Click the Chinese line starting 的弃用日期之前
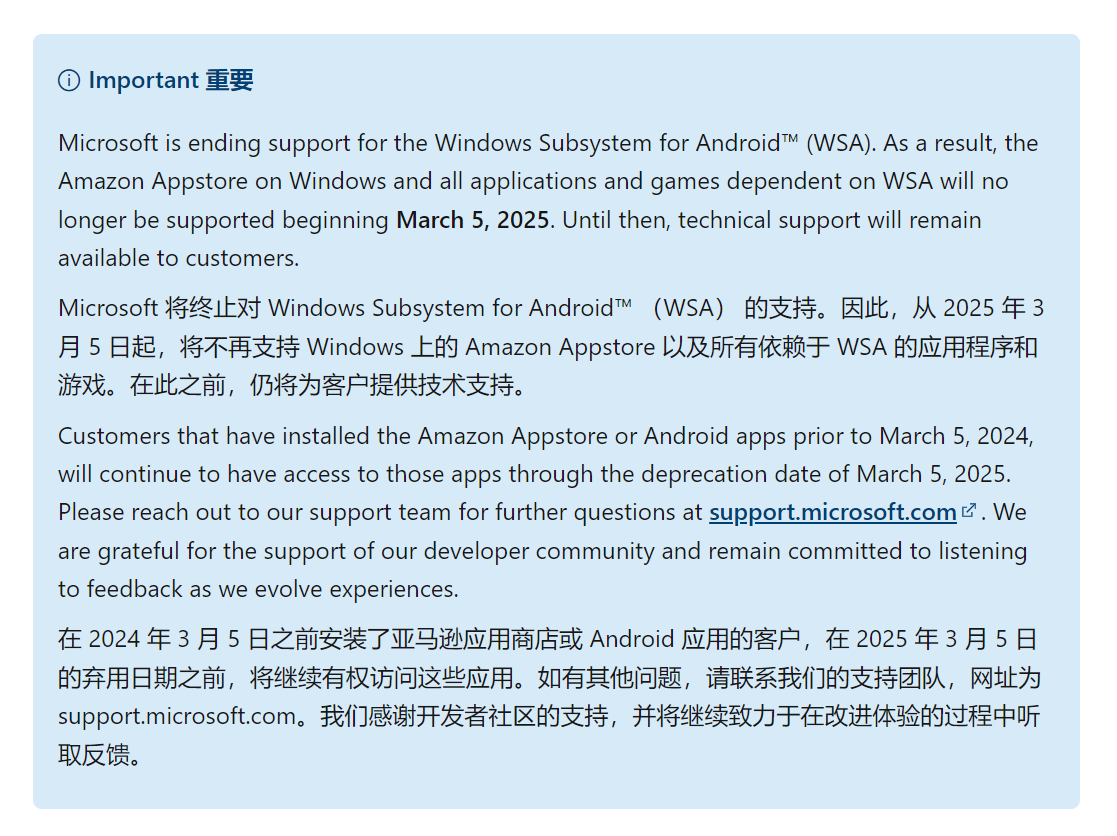The height and width of the screenshot is (836, 1117). [x=549, y=677]
